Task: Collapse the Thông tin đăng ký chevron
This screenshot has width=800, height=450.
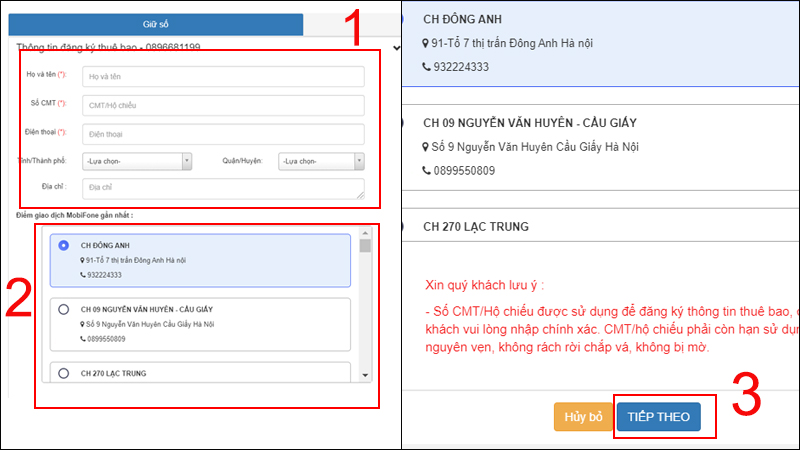Action: coord(396,48)
